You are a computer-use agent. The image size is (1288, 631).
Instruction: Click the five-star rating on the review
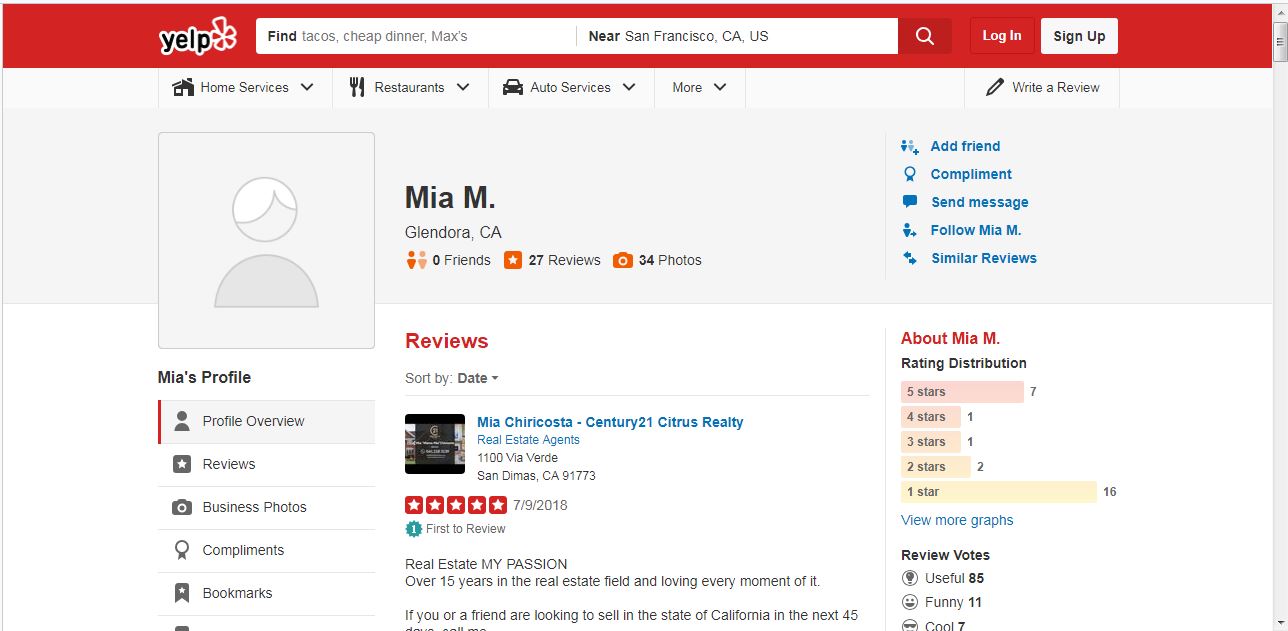[x=456, y=505]
